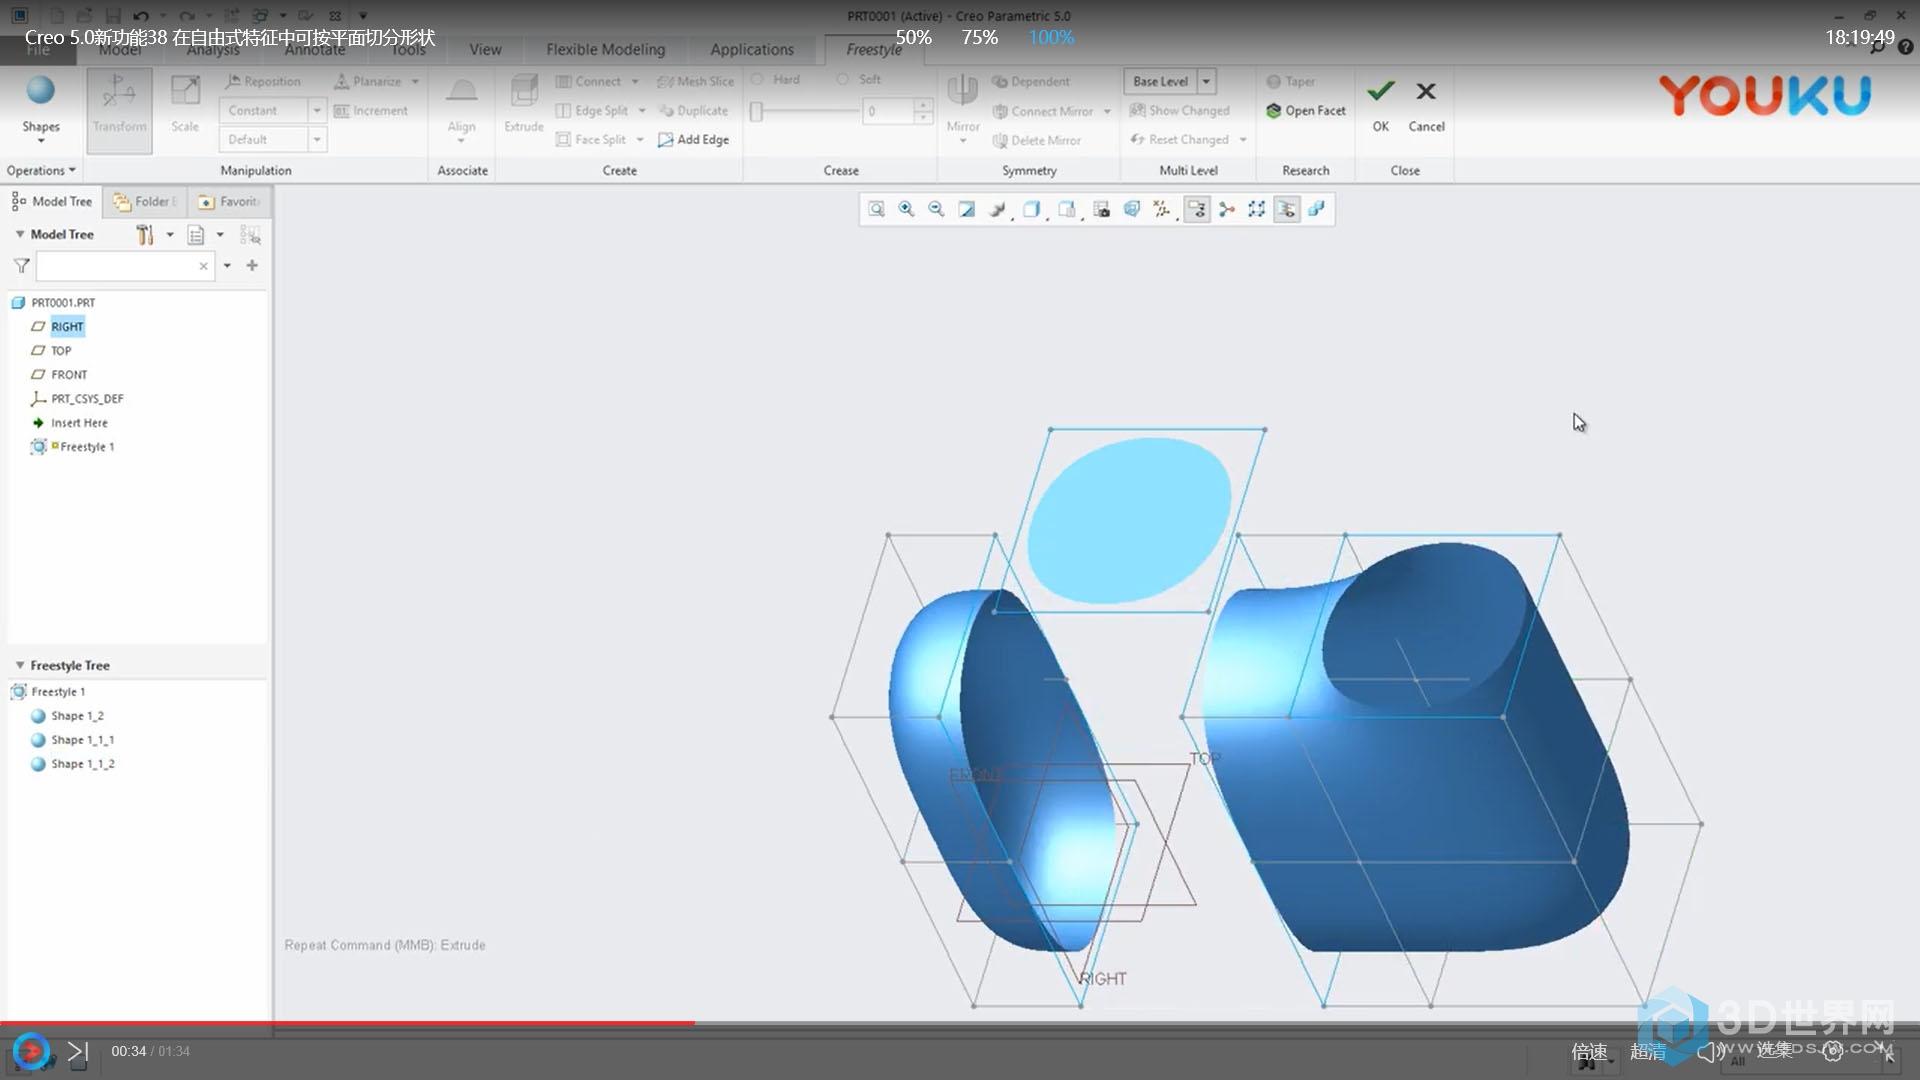Expand the Reset Changed options arrow
1920x1080 pixels.
point(1243,140)
